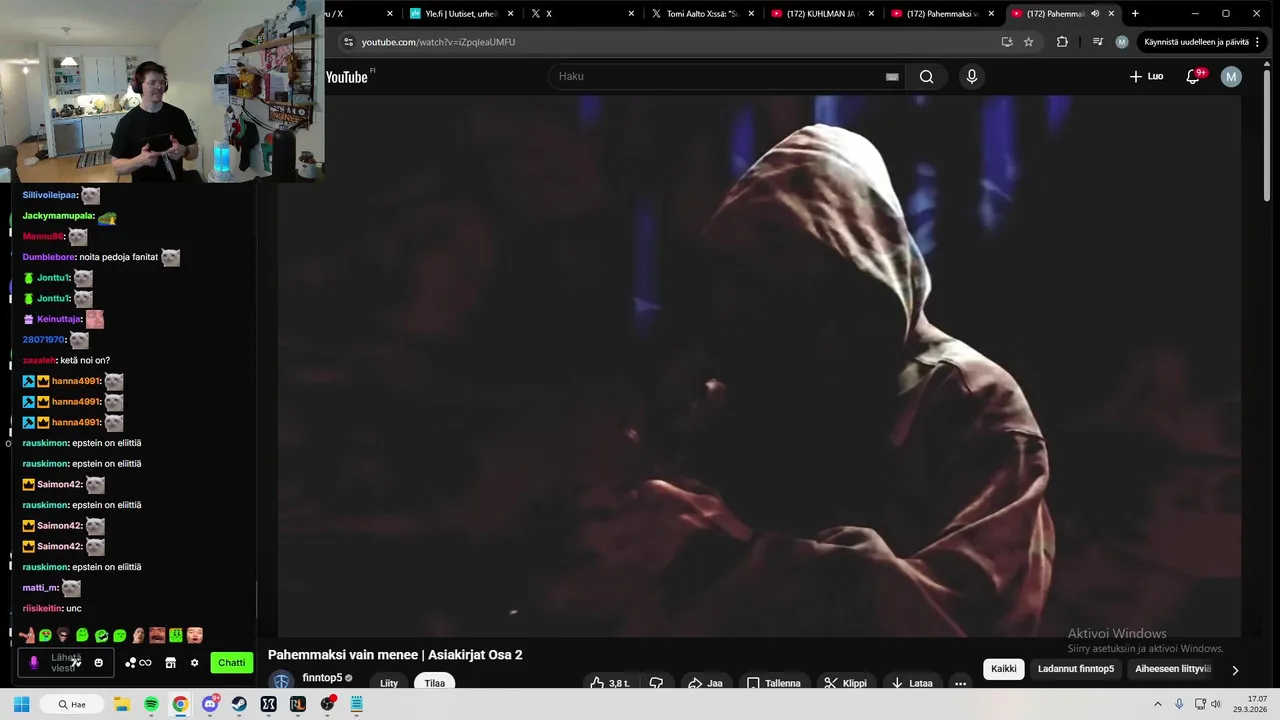
Task: Open the emote picker smiley in the chat
Action: (x=98, y=662)
